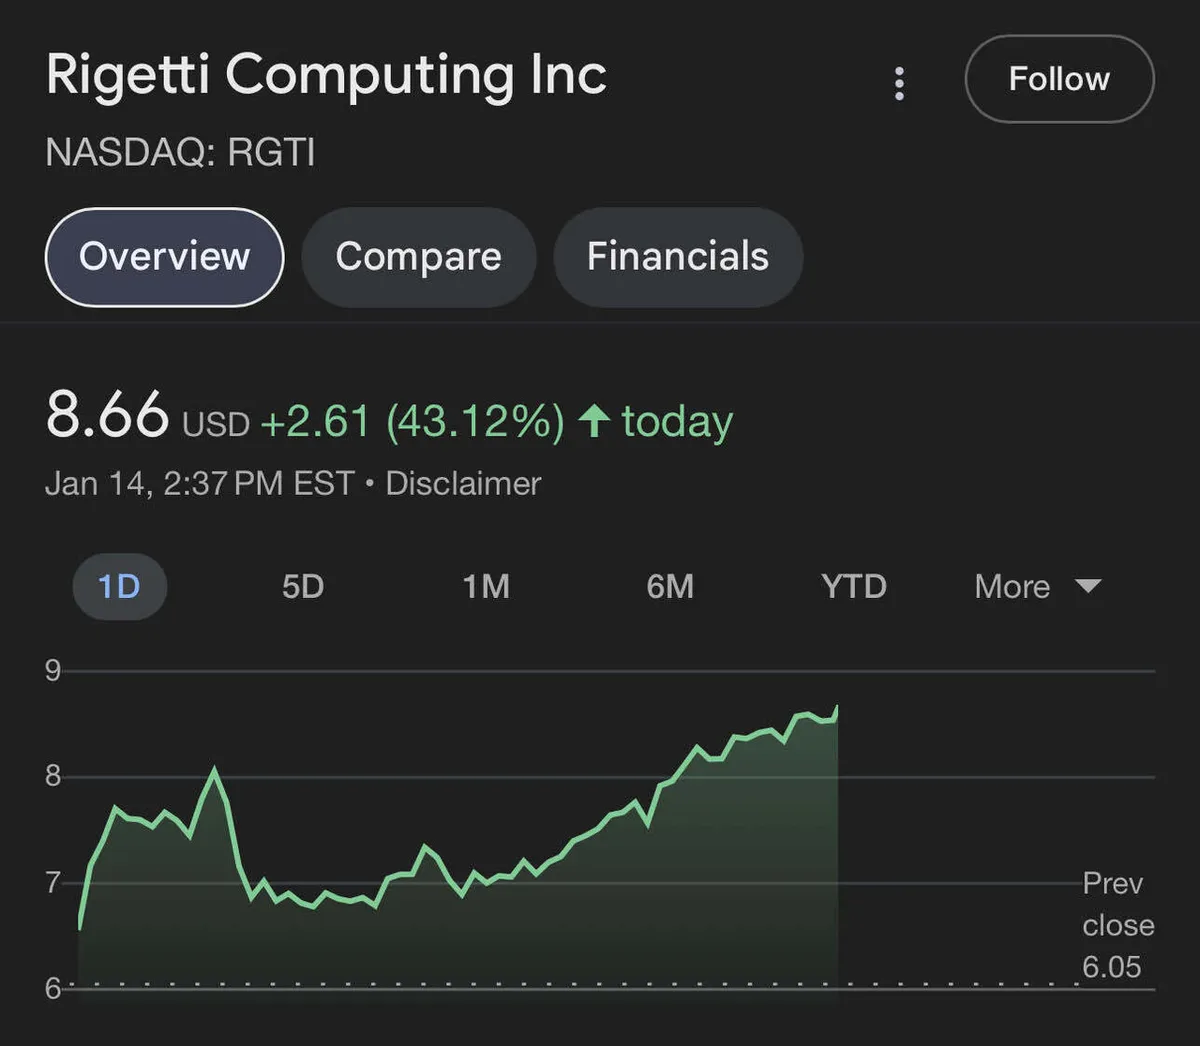Select the Overview tab
This screenshot has height=1046, width=1200.
coord(165,257)
